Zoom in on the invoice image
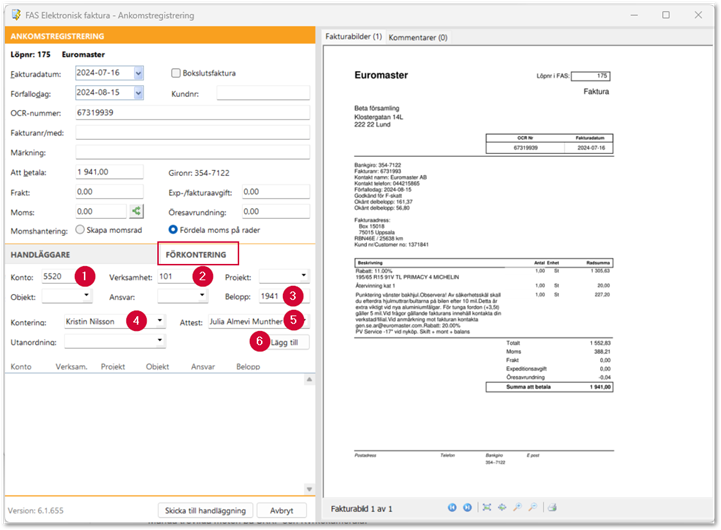 tap(517, 507)
